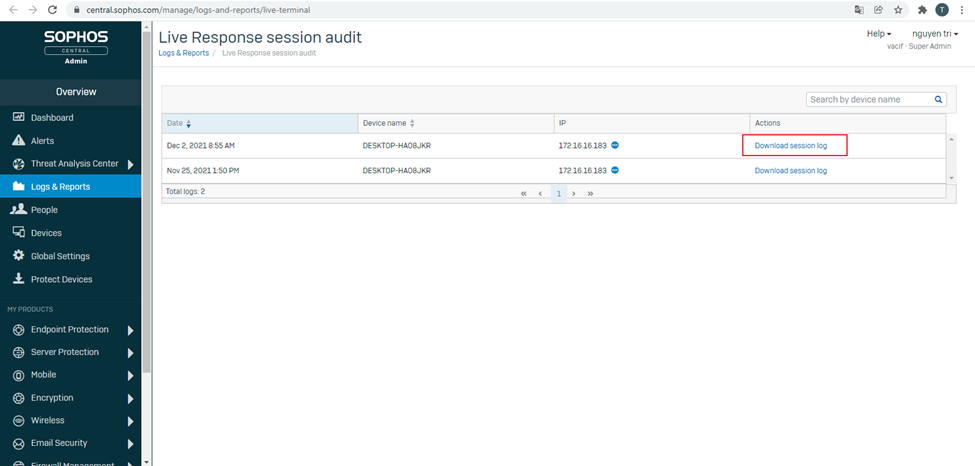Screen dimensions: 975x466
Task: Go to previous page of logs
Action: pyautogui.click(x=540, y=193)
